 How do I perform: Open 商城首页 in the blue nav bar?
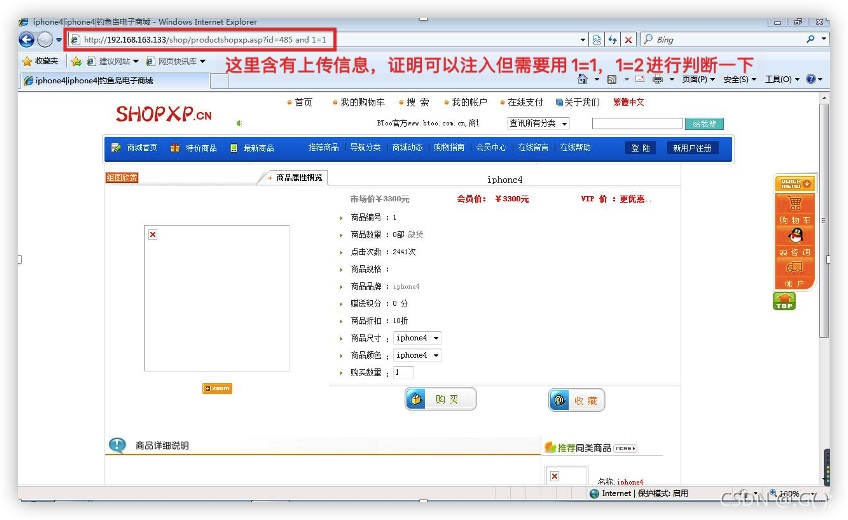click(x=142, y=148)
